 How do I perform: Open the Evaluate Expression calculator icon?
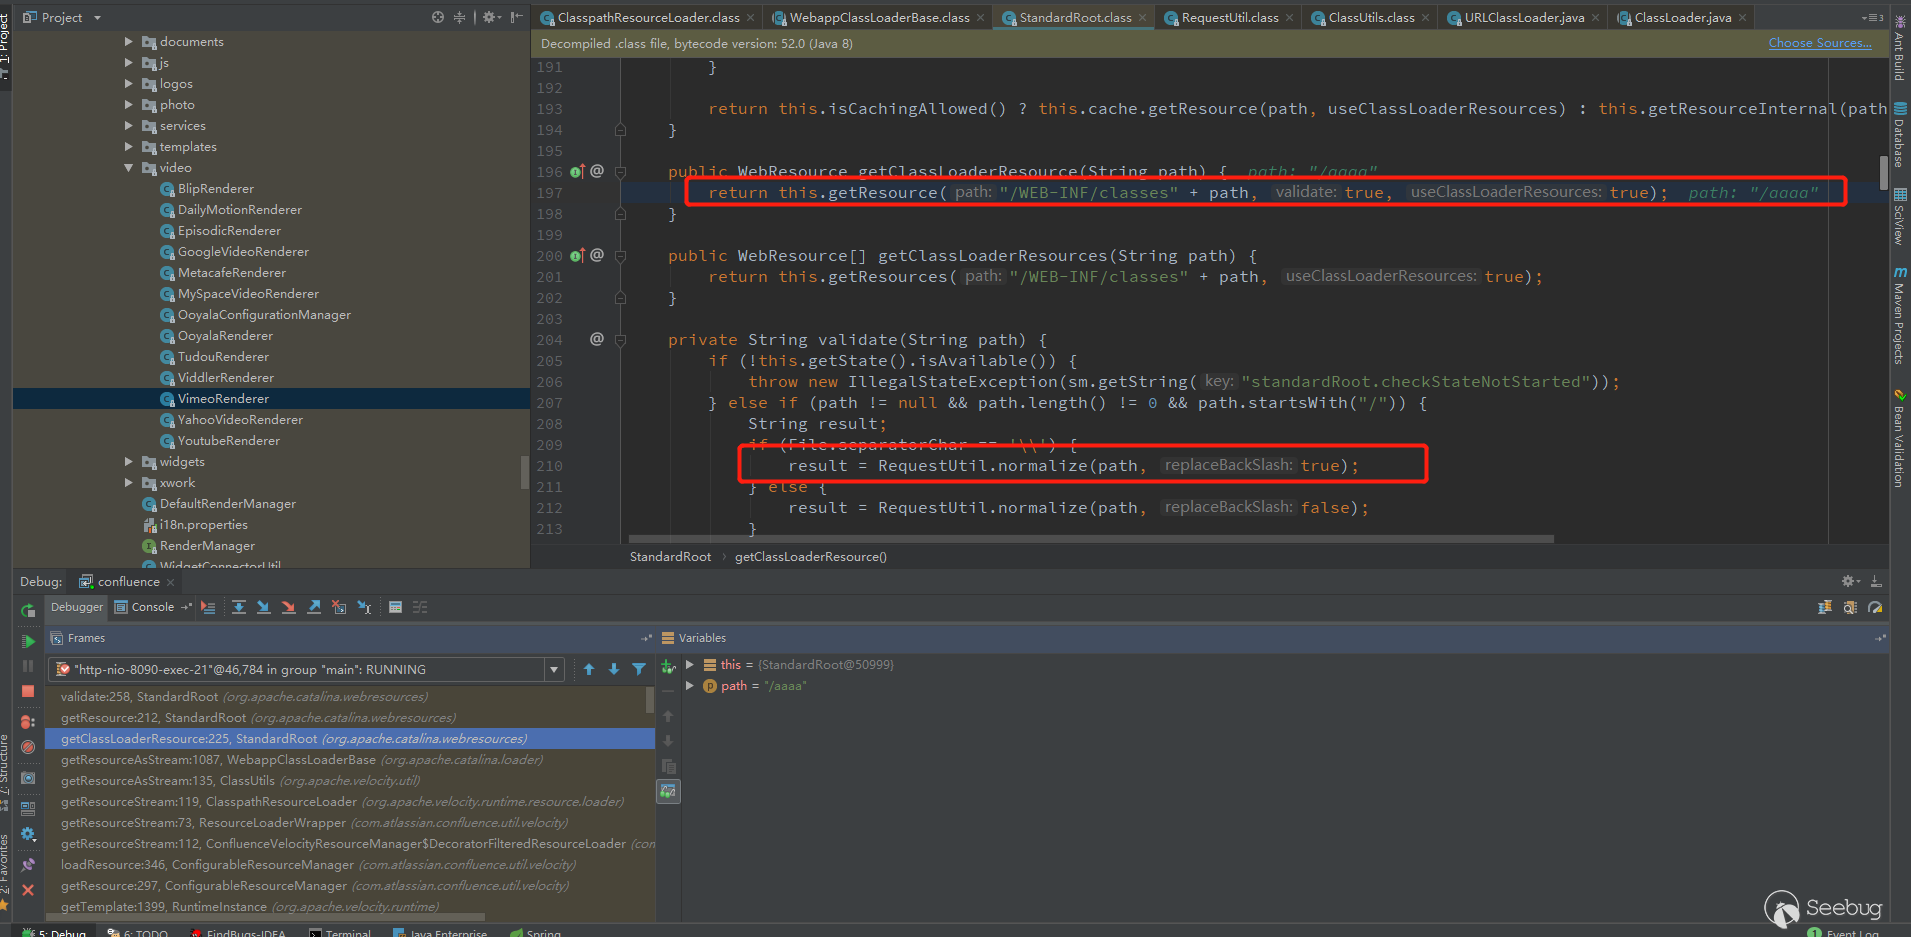click(395, 607)
